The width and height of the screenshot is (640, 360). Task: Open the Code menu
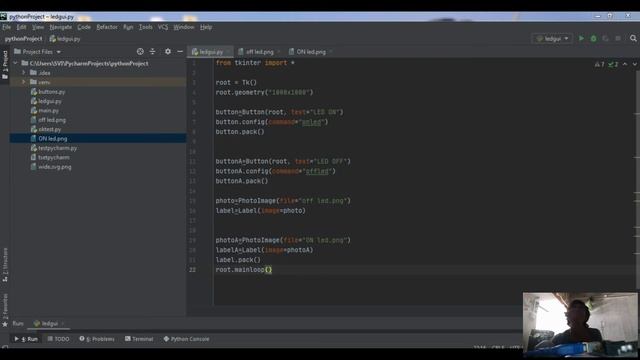[84, 27]
